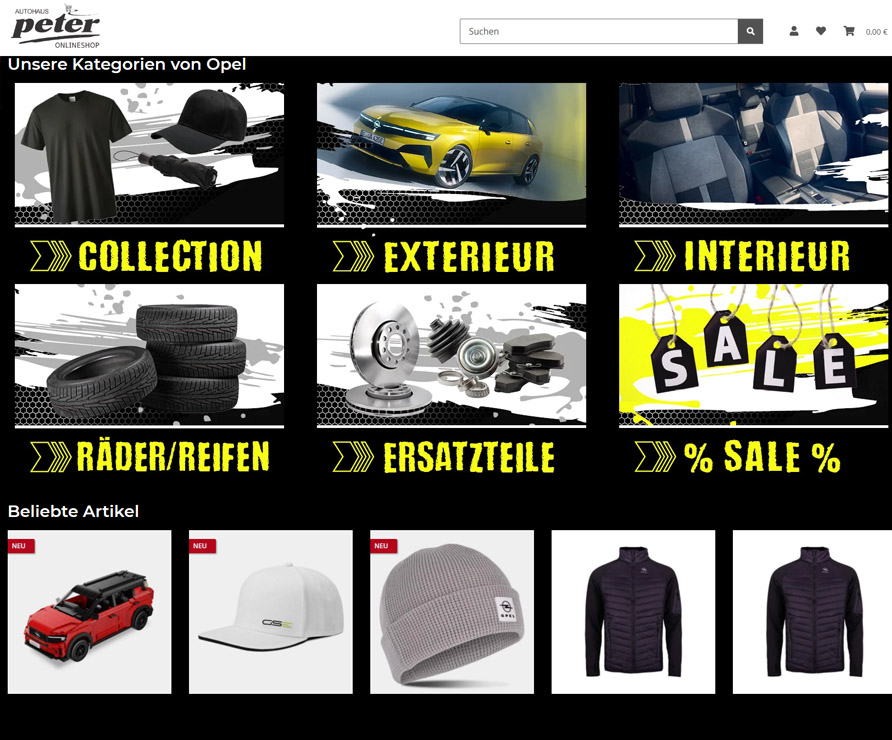Click the Autohaus Peter Onlineshop logo
The image size is (892, 740).
(56, 26)
